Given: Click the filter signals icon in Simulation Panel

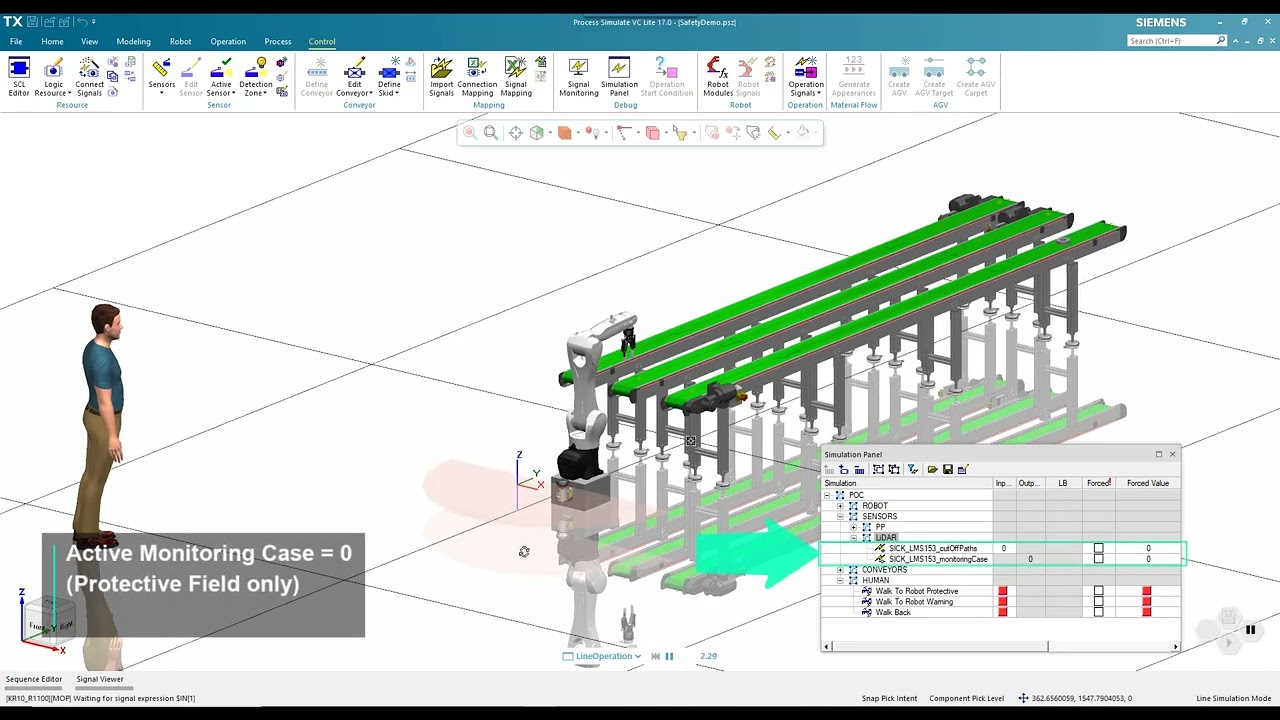Looking at the screenshot, I should (913, 469).
